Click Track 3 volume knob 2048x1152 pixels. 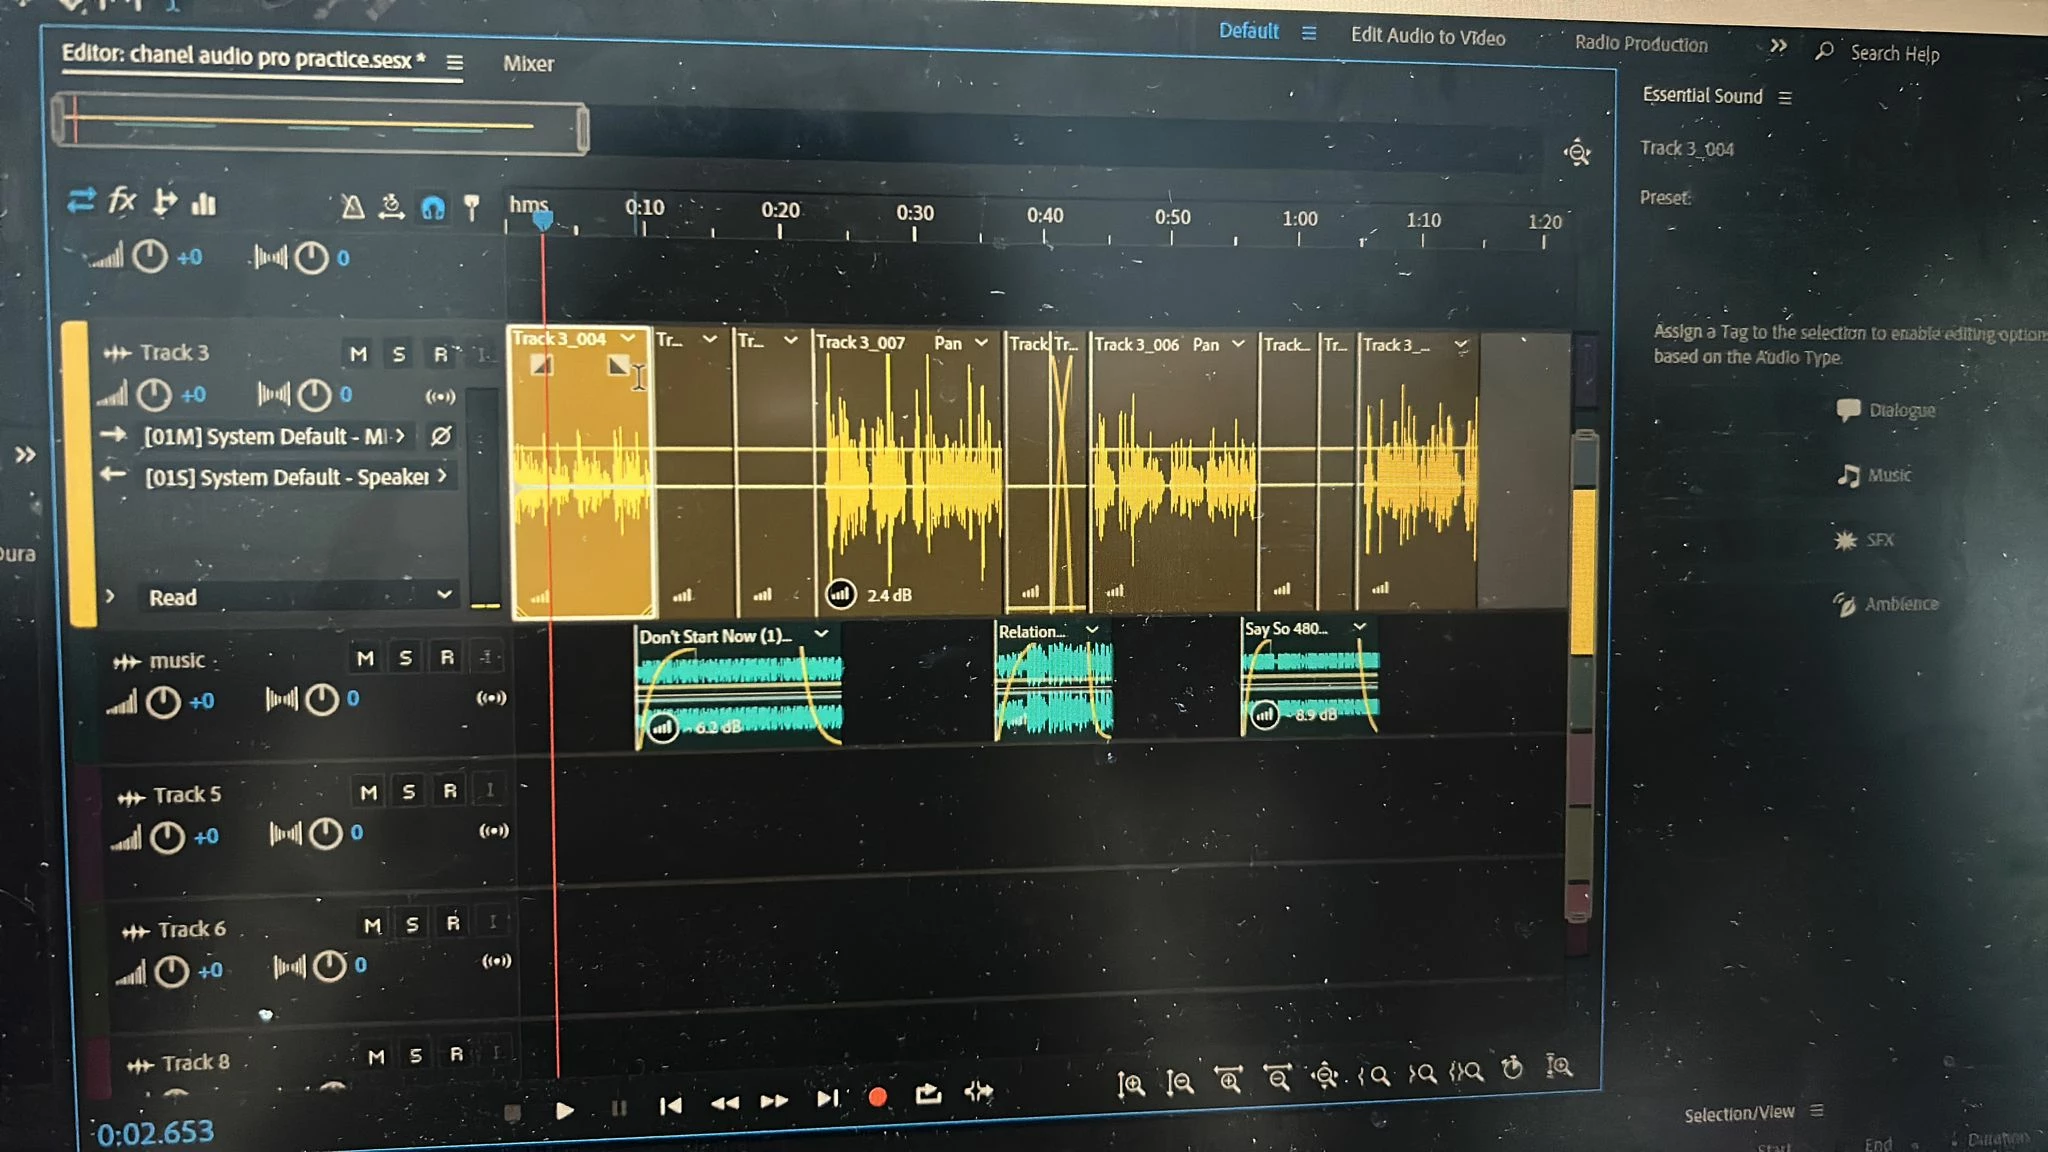153,395
